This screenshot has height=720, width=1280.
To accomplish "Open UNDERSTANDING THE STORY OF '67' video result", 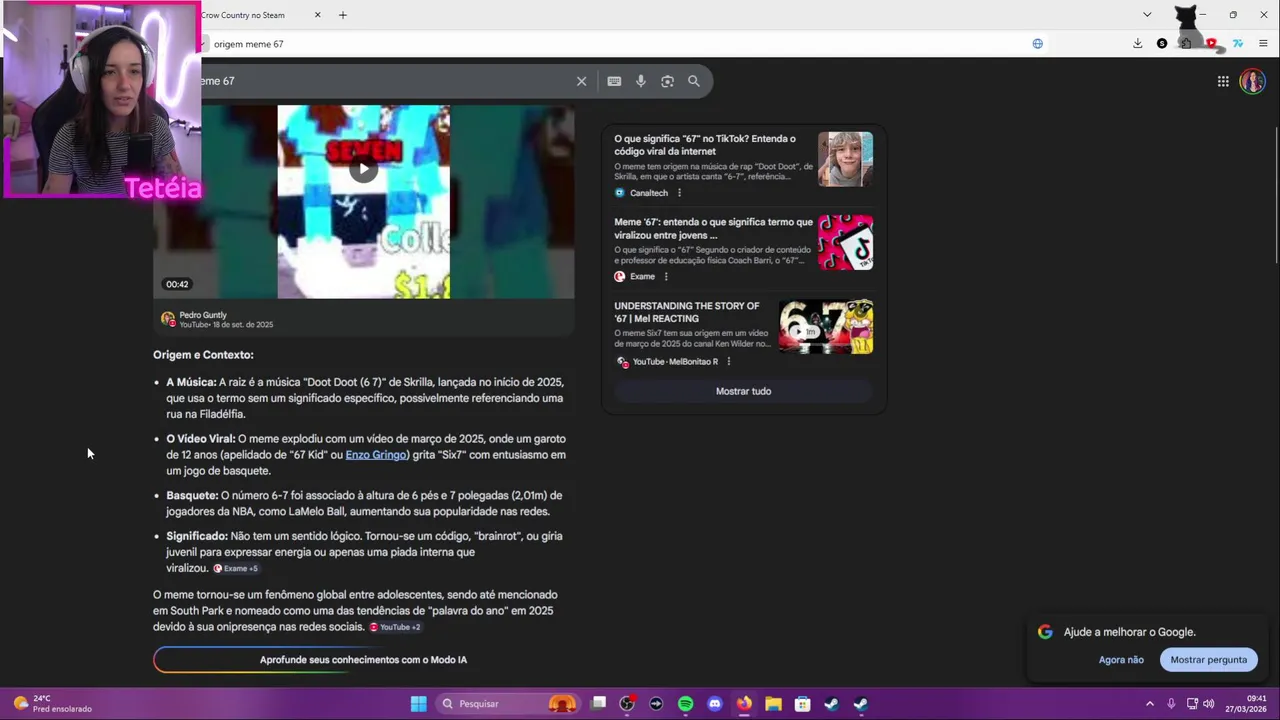I will tap(687, 312).
